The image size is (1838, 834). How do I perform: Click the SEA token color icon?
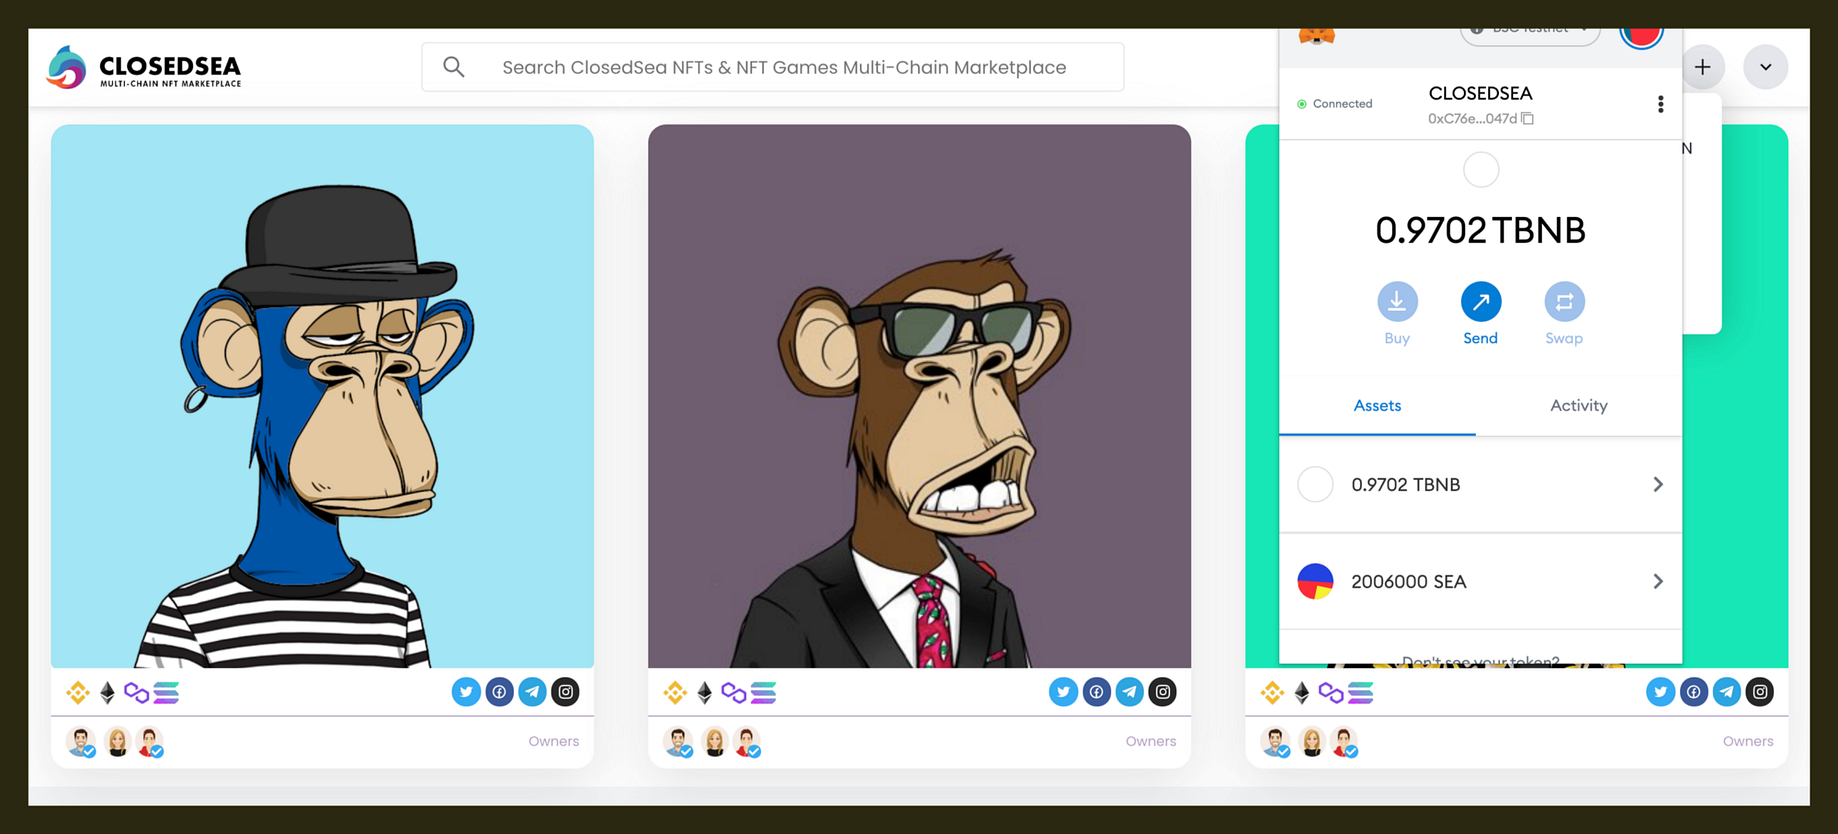(x=1315, y=581)
